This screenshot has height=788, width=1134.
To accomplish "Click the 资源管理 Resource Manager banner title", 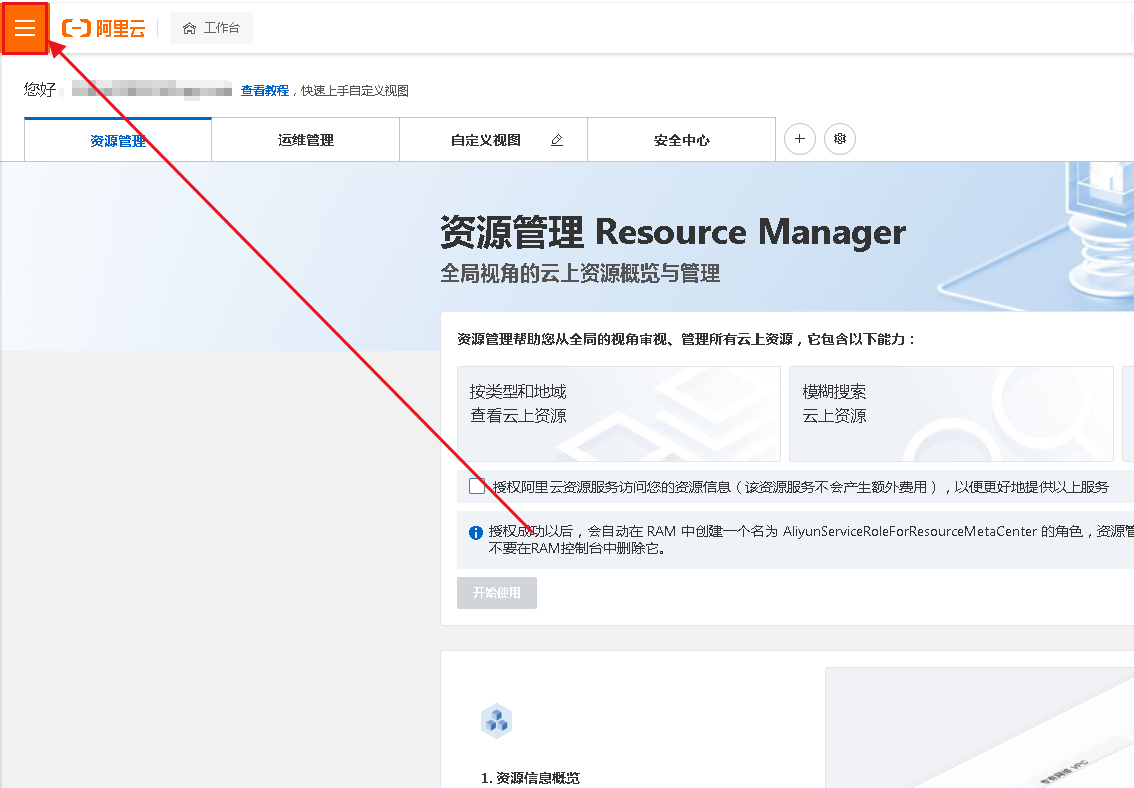I will (x=673, y=232).
